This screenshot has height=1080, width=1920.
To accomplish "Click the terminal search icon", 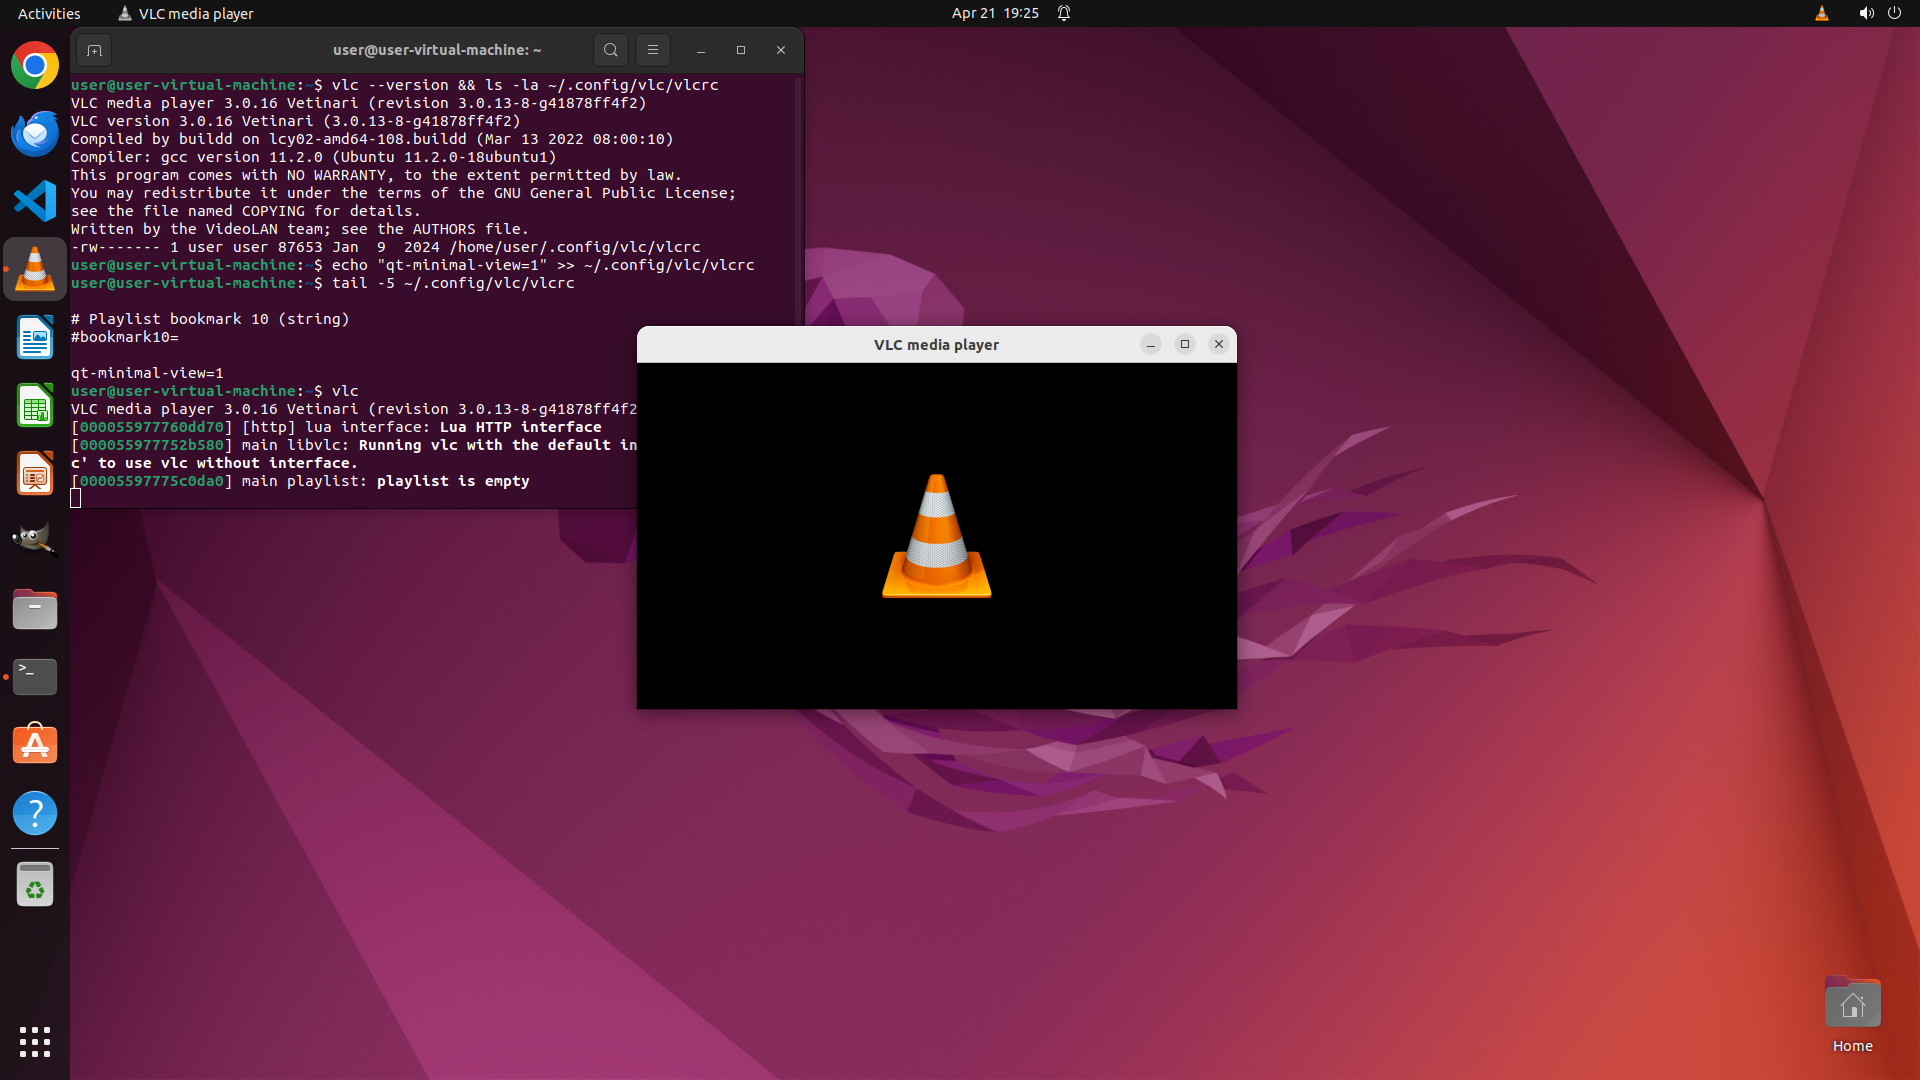I will click(610, 50).
